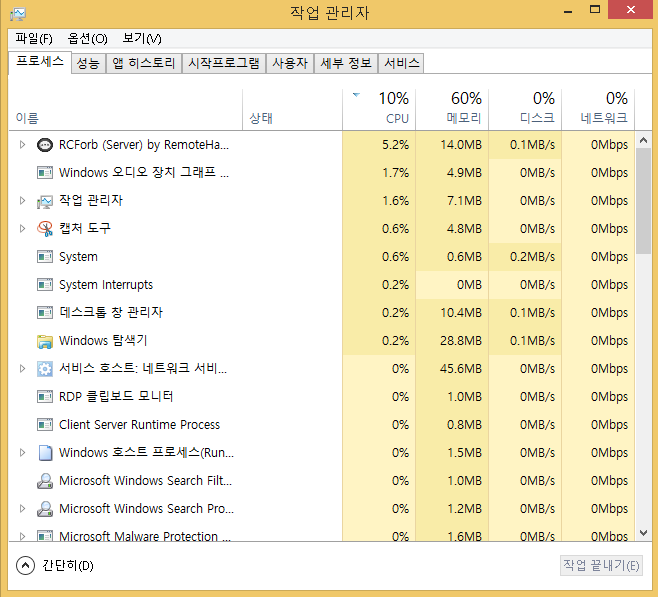Sort by the 메모리 column header
Viewport: 658px width, 597px height.
click(452, 109)
